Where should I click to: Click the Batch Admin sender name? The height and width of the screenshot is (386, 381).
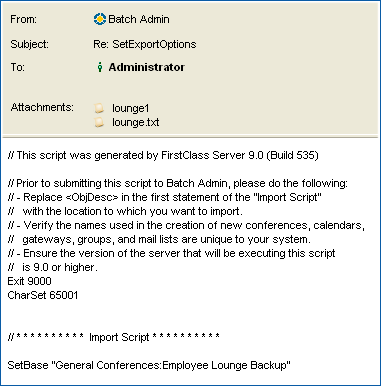[x=139, y=19]
